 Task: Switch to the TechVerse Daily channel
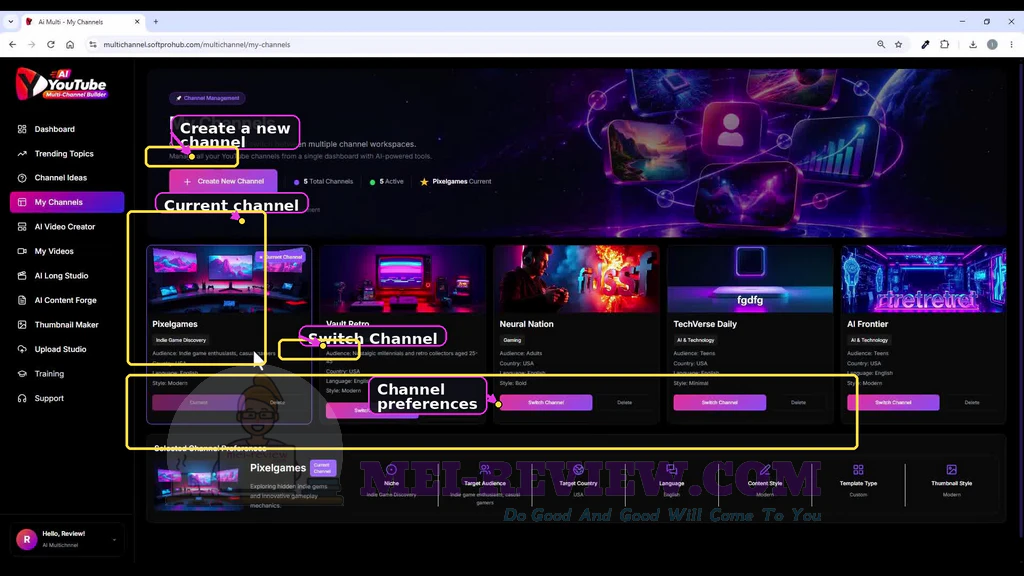720,402
